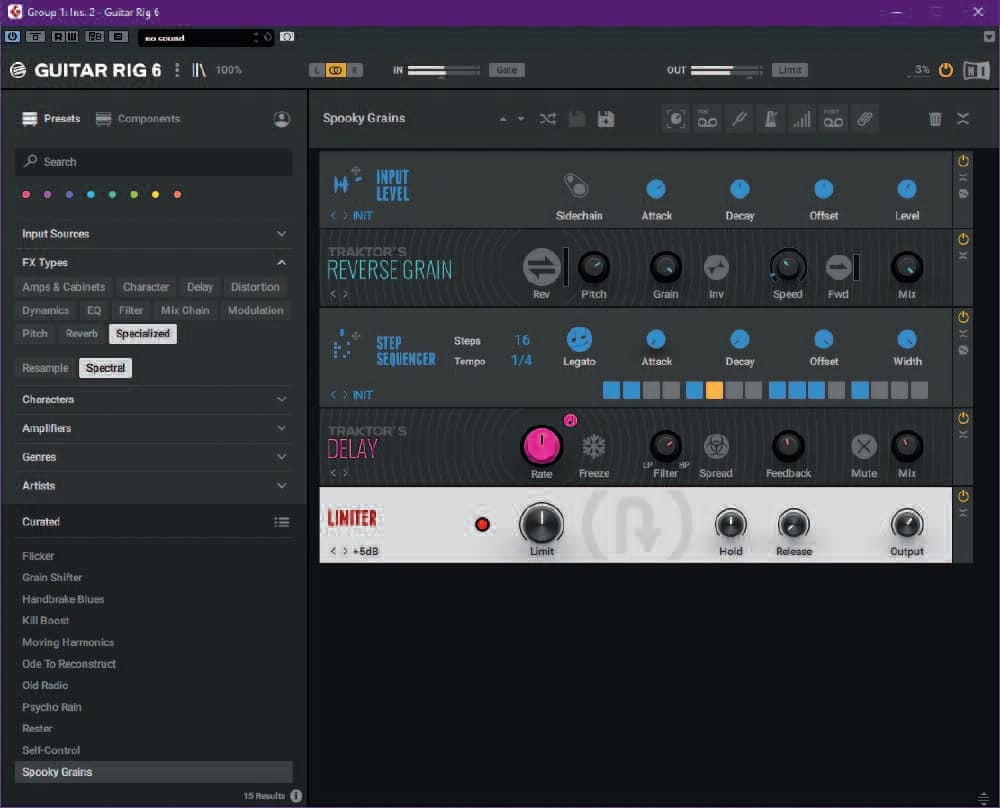
Task: Click the dimmed Save preset icon
Action: click(x=577, y=119)
